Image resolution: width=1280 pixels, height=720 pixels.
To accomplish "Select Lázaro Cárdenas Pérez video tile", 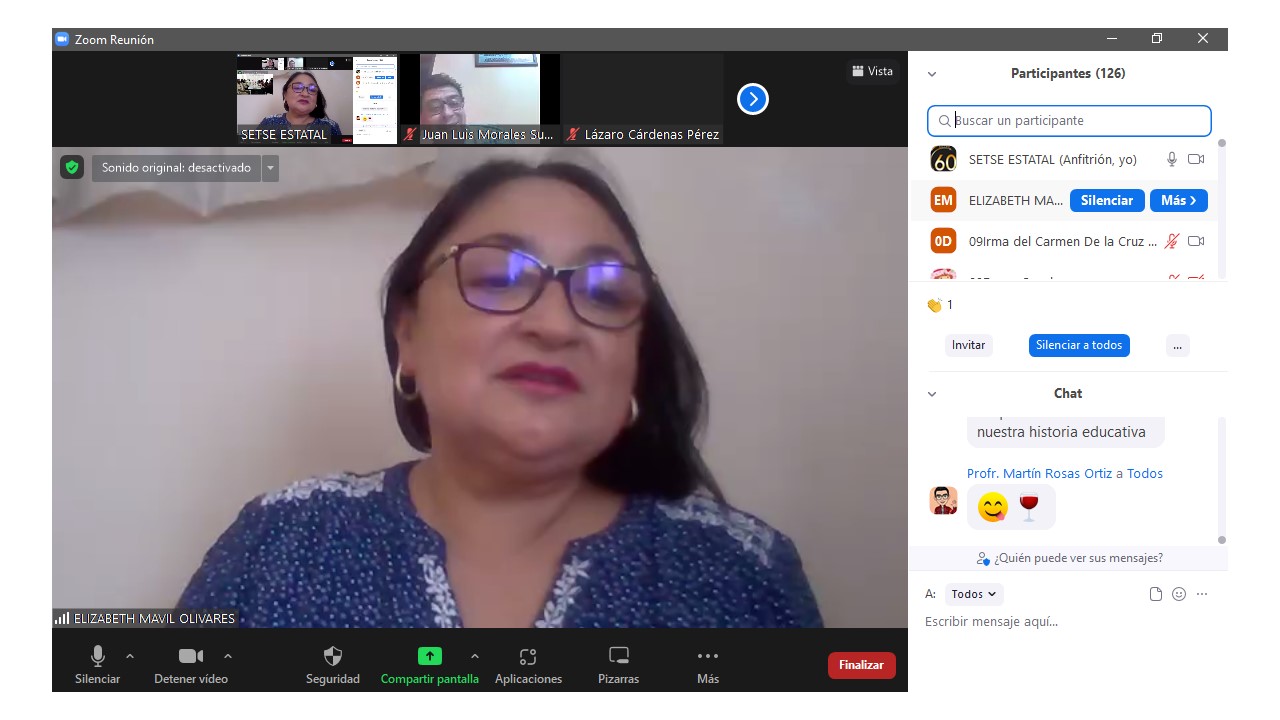I will pos(642,99).
